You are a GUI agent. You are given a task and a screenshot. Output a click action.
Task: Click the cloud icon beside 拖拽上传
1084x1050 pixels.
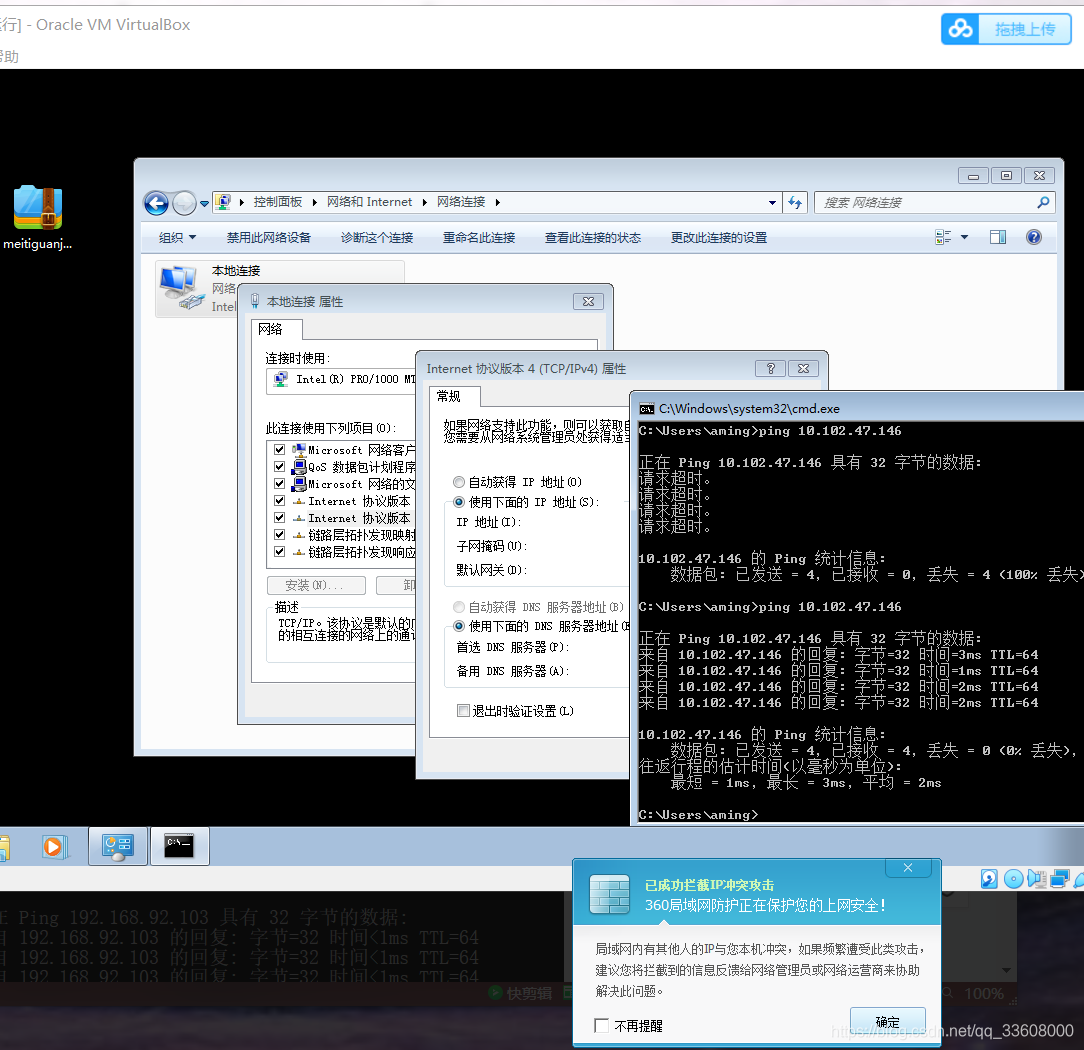point(960,29)
